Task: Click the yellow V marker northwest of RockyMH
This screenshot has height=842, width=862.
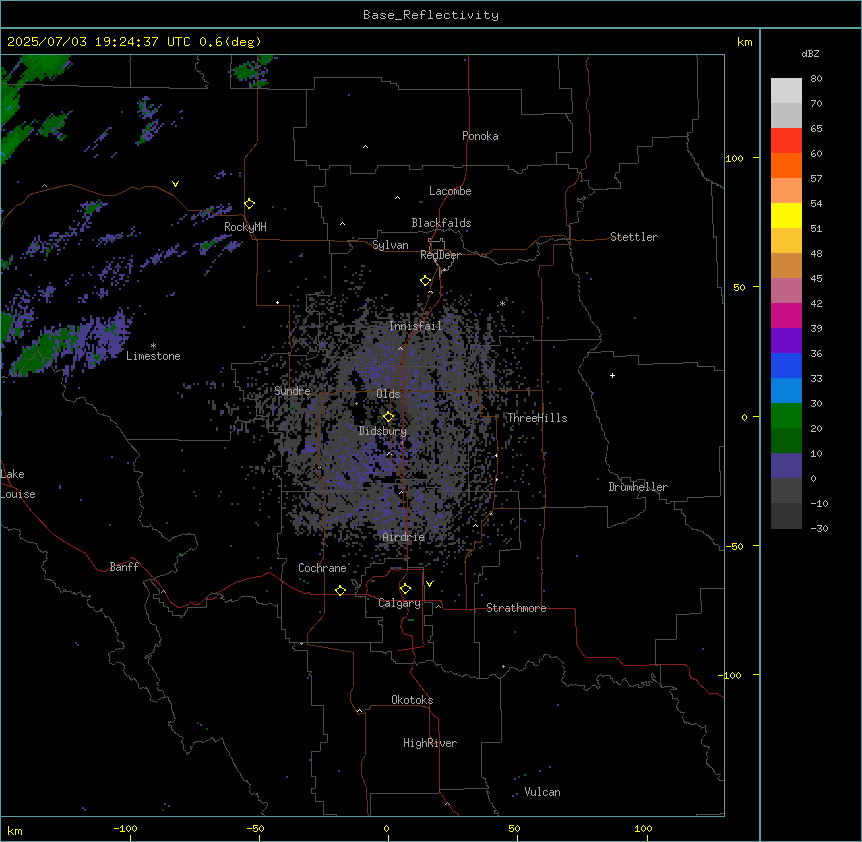Action: (x=175, y=184)
